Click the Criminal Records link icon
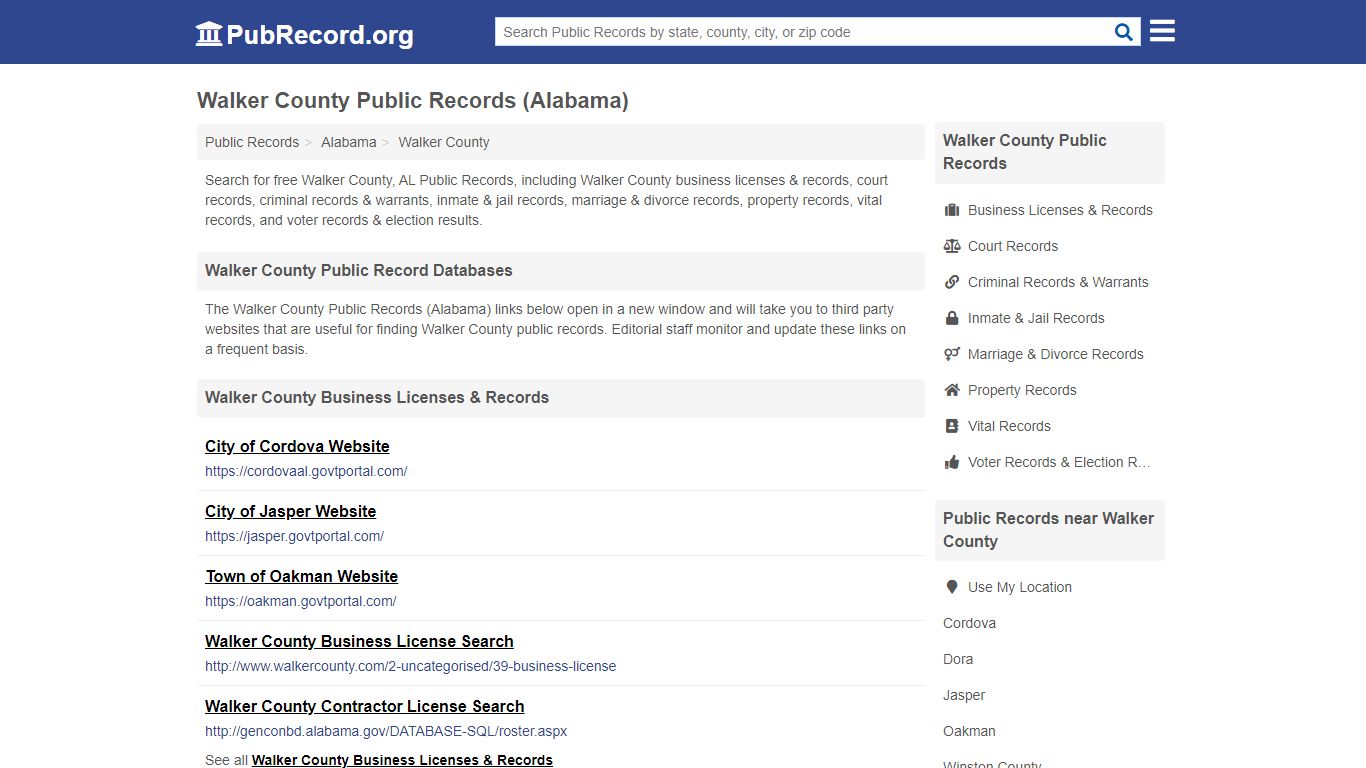Image resolution: width=1366 pixels, height=768 pixels. 952,282
